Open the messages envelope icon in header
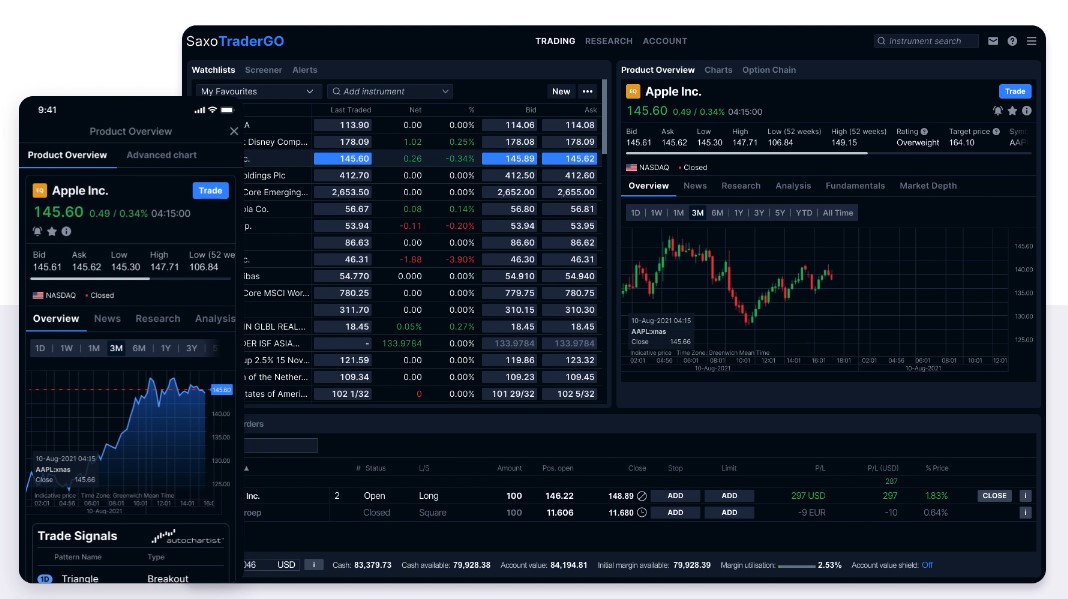Screen dimensions: 1068x599 point(993,41)
